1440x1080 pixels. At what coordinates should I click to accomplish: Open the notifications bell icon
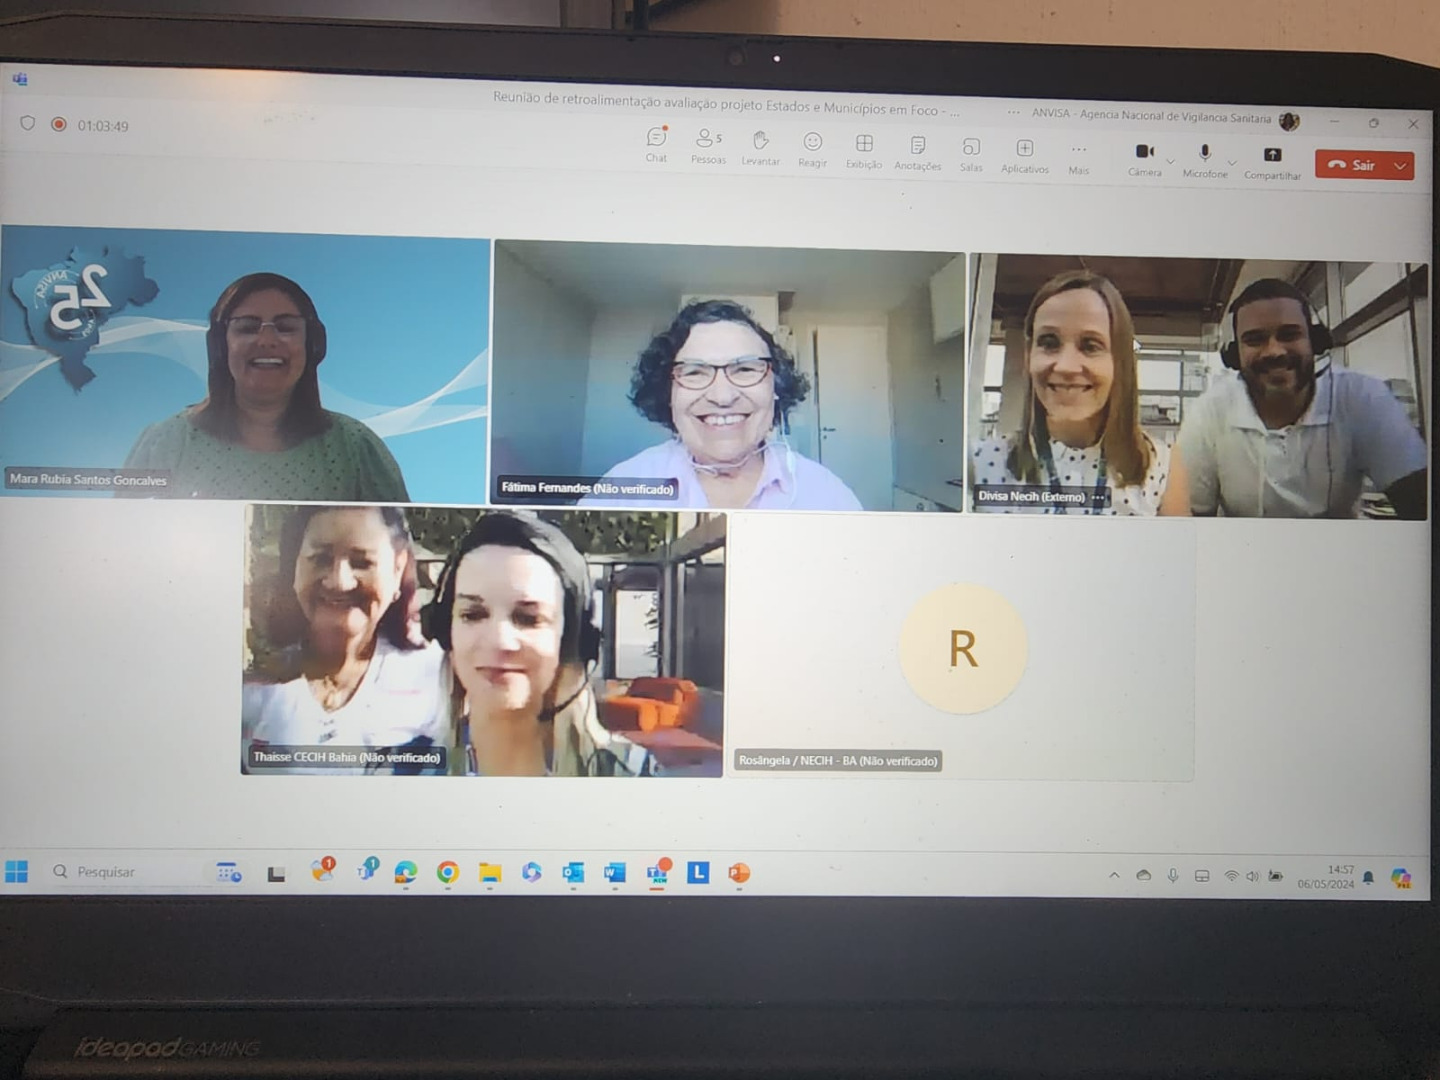(x=1368, y=878)
